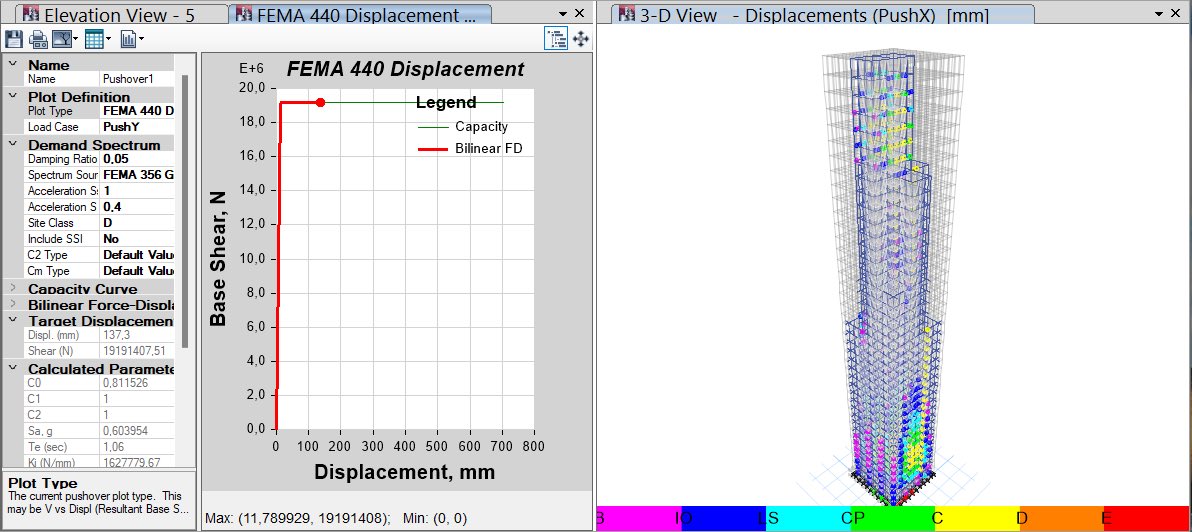The width and height of the screenshot is (1192, 532).
Task: Click the green CP hinge color swatch
Action: click(892, 518)
